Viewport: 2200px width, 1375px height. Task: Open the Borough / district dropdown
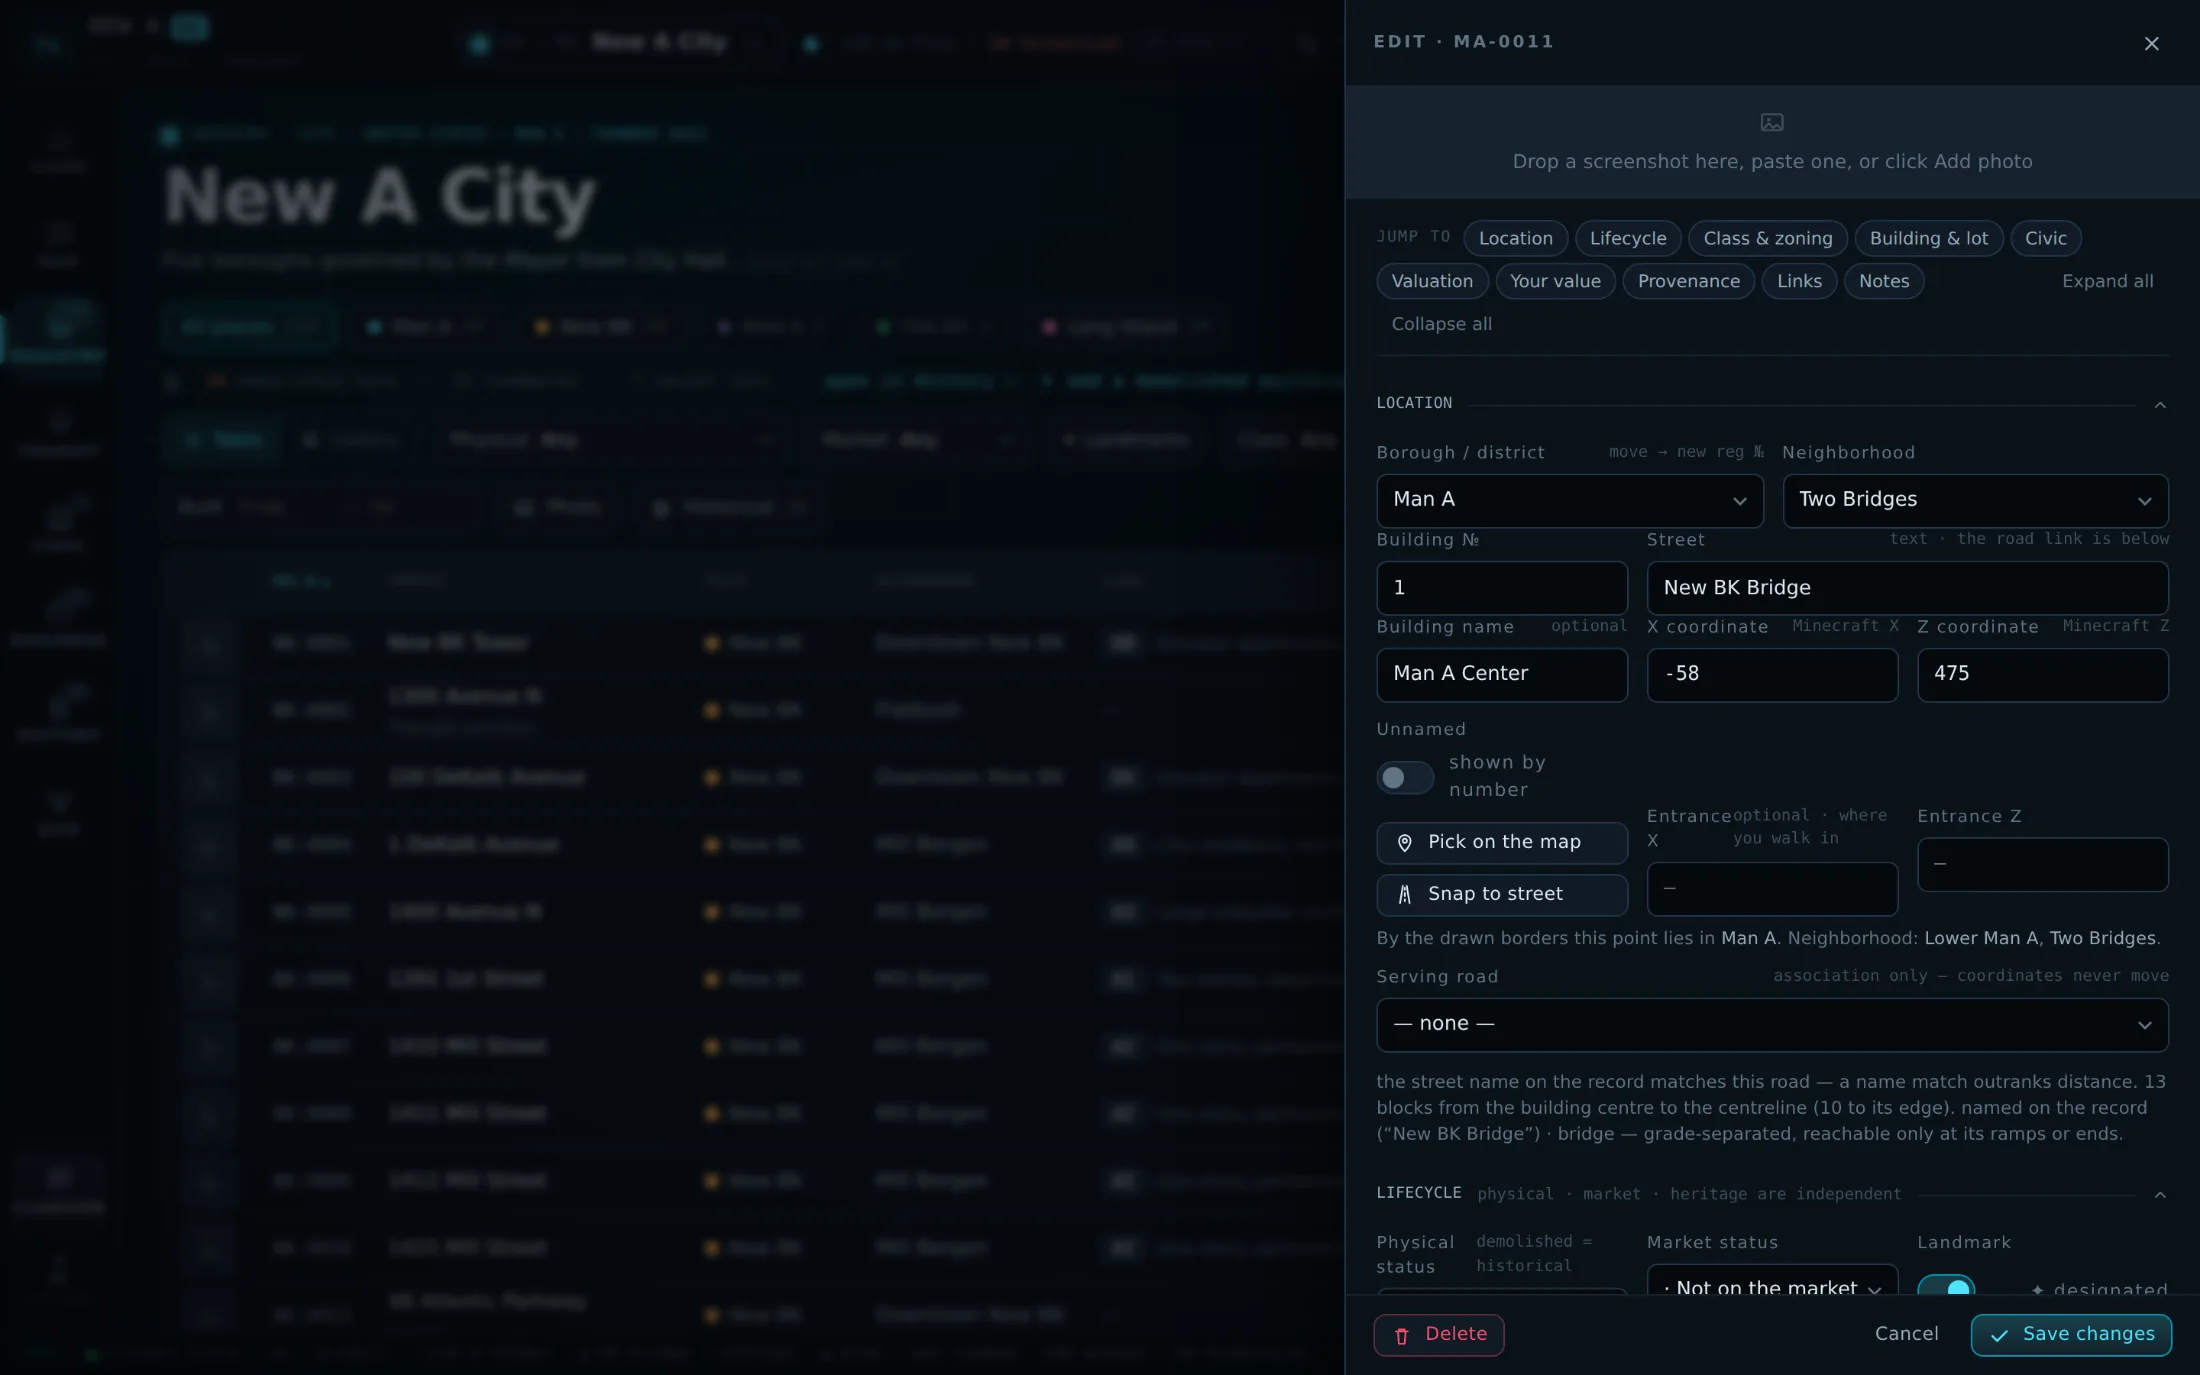[x=1569, y=500]
